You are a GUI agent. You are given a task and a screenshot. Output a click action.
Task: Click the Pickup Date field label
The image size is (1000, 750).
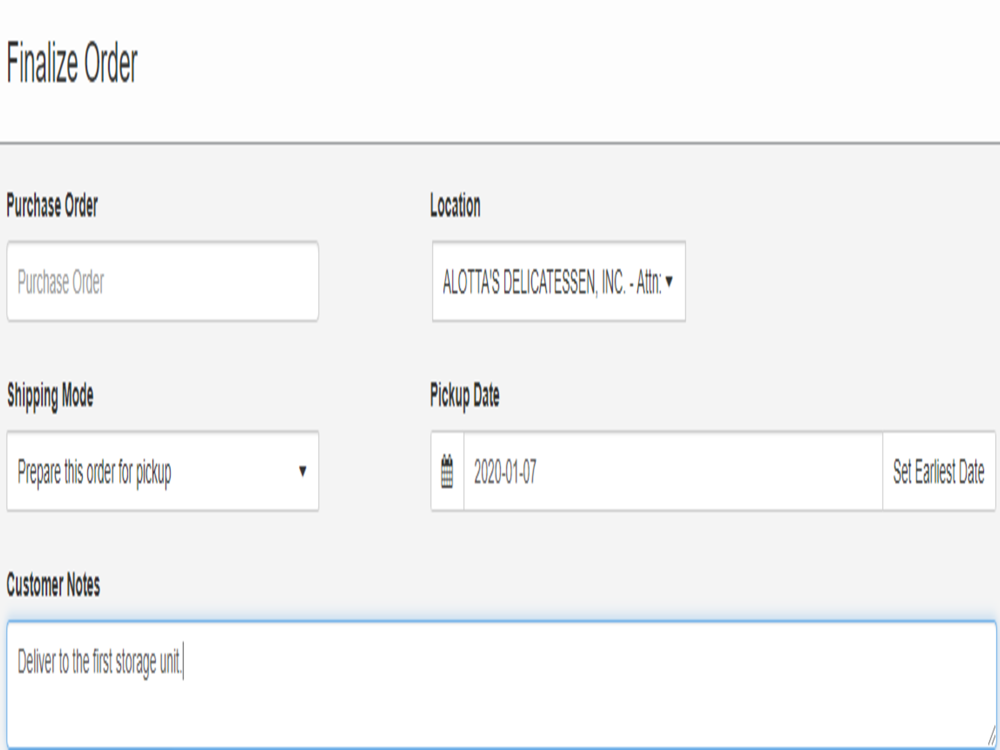(x=464, y=396)
